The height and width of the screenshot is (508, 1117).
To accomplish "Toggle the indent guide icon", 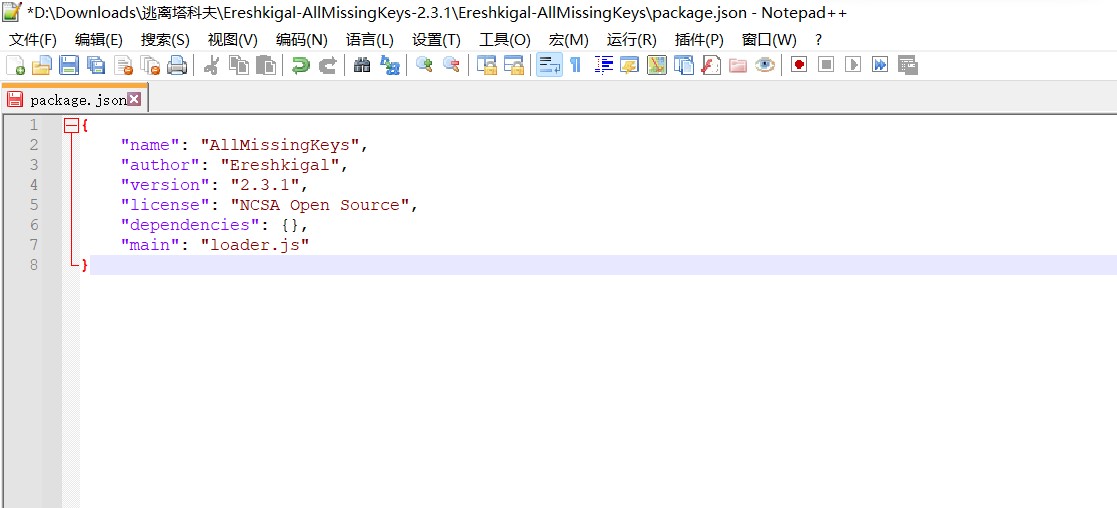I will pyautogui.click(x=603, y=66).
